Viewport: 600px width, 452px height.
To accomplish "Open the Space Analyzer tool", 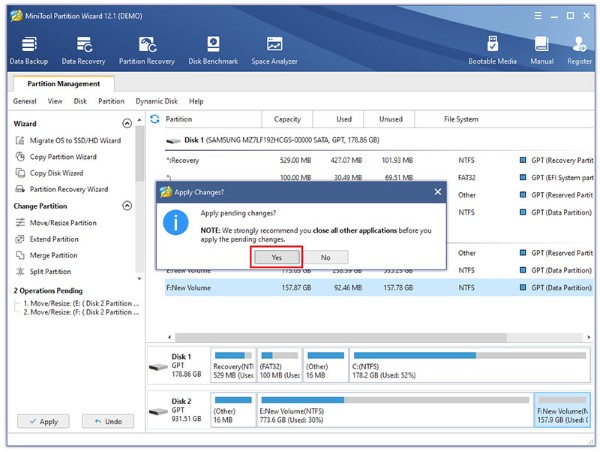I will tap(274, 50).
